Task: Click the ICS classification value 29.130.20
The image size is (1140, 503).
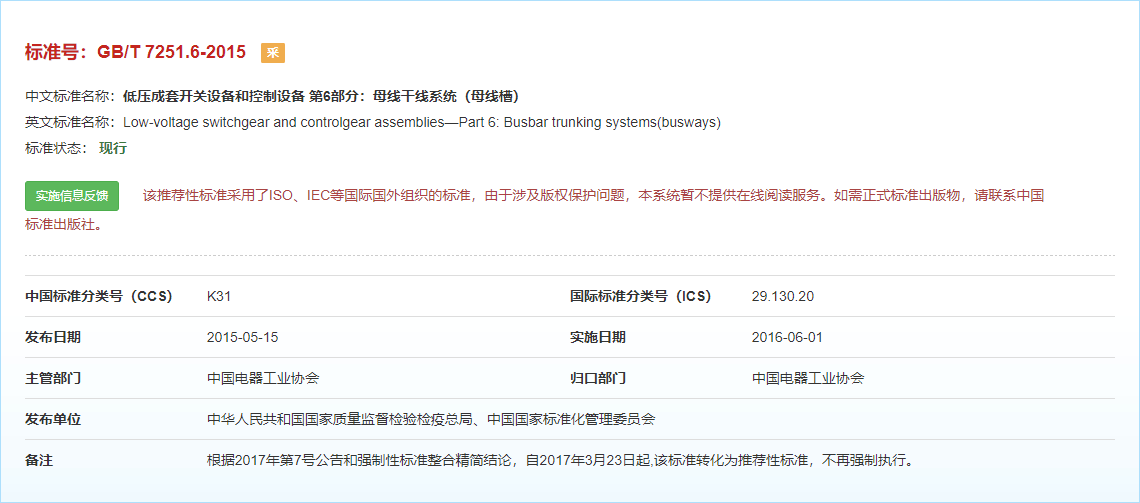Action: click(782, 296)
